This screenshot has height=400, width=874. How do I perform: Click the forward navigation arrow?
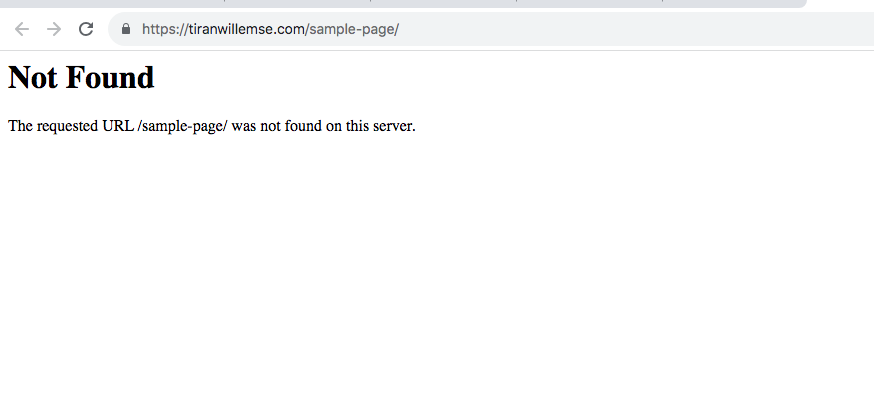[x=54, y=29]
